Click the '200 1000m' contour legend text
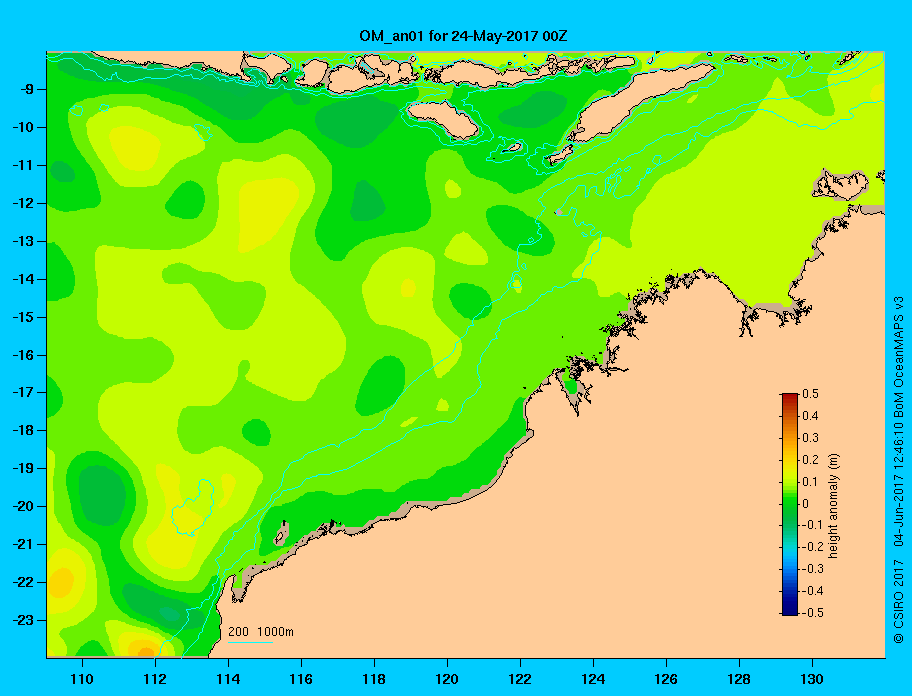Screen dimensions: 912x696 click(261, 631)
